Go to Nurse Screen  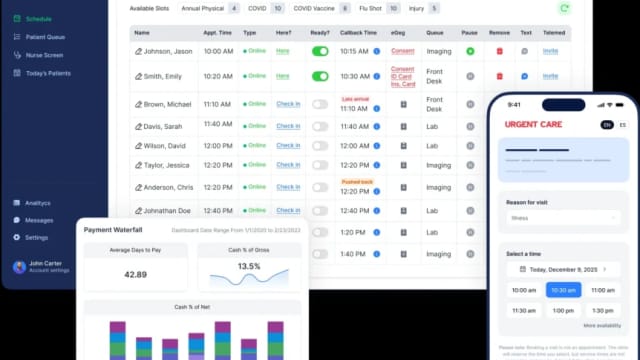click(38, 55)
